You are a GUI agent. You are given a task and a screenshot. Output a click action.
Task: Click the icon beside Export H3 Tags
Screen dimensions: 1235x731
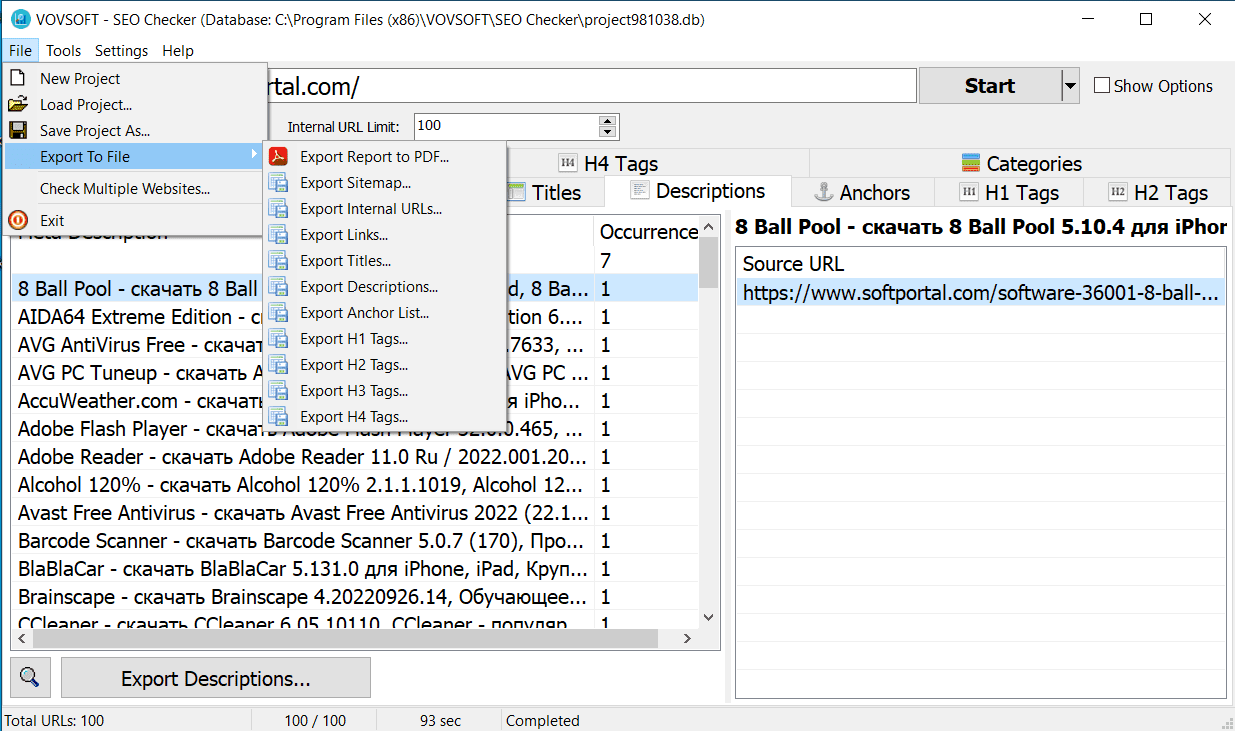[279, 390]
